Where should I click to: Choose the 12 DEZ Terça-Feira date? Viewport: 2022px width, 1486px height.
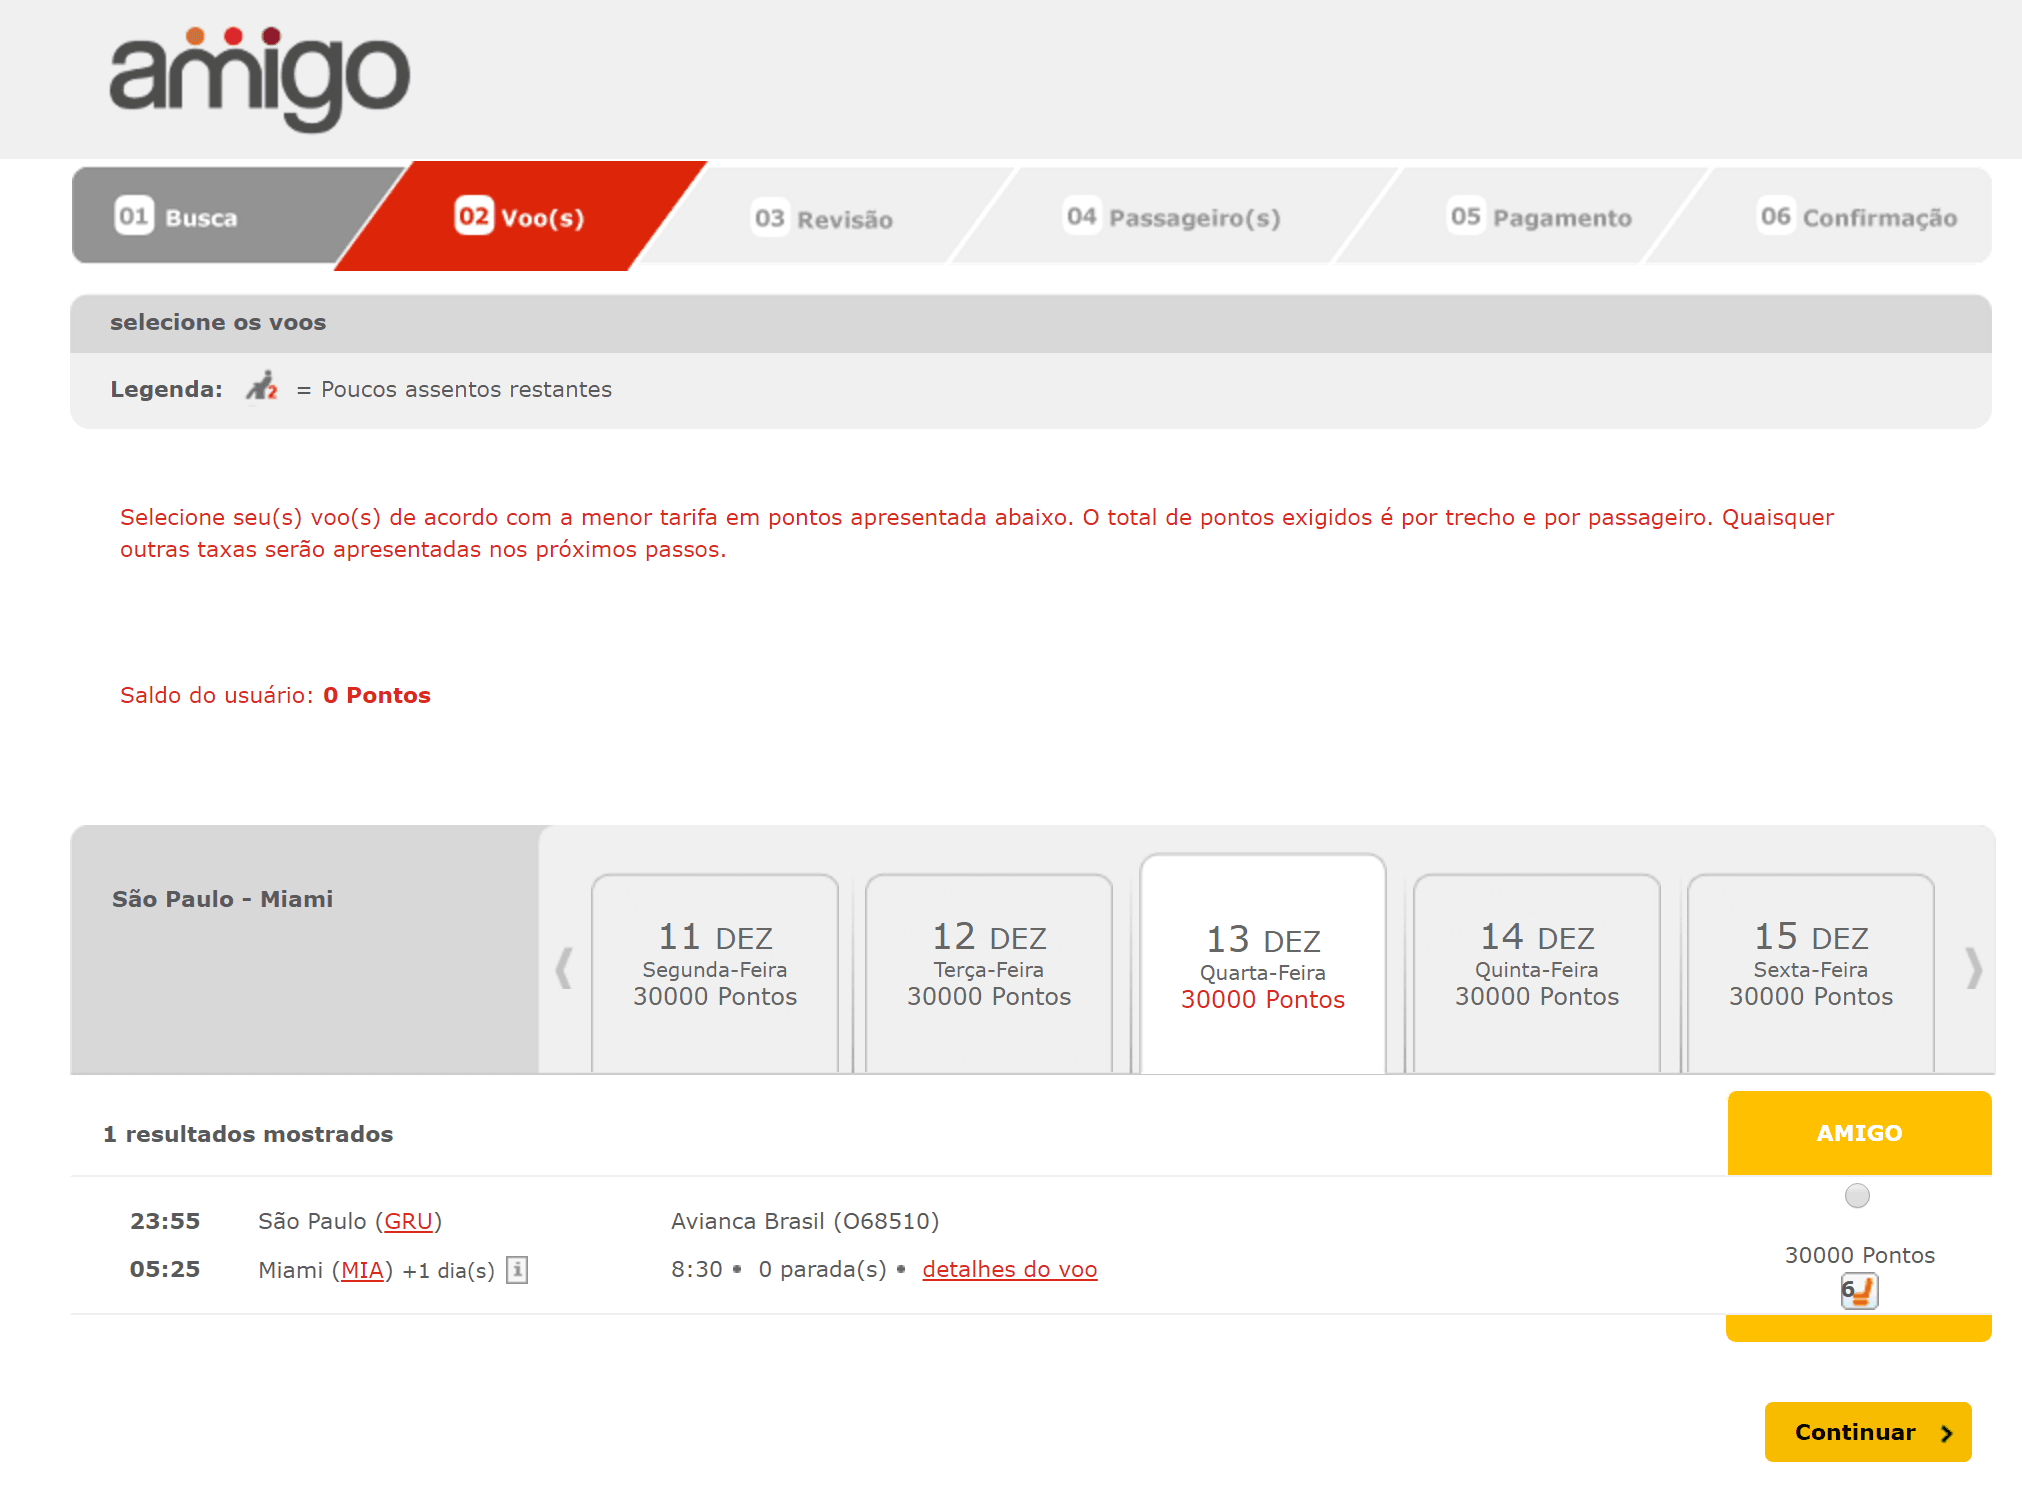(x=989, y=973)
